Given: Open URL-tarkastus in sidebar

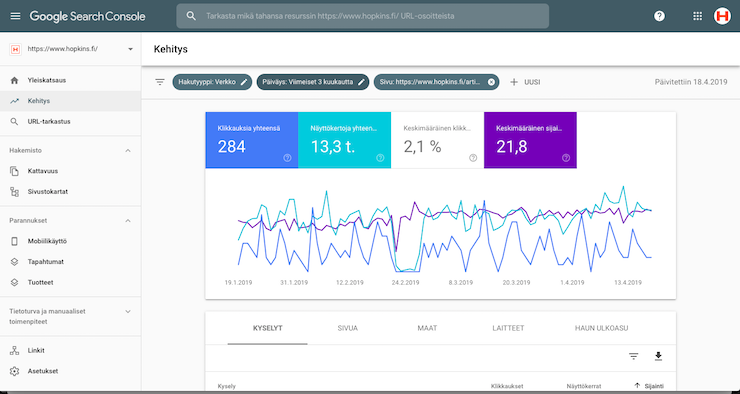Looking at the screenshot, I should click(71, 122).
